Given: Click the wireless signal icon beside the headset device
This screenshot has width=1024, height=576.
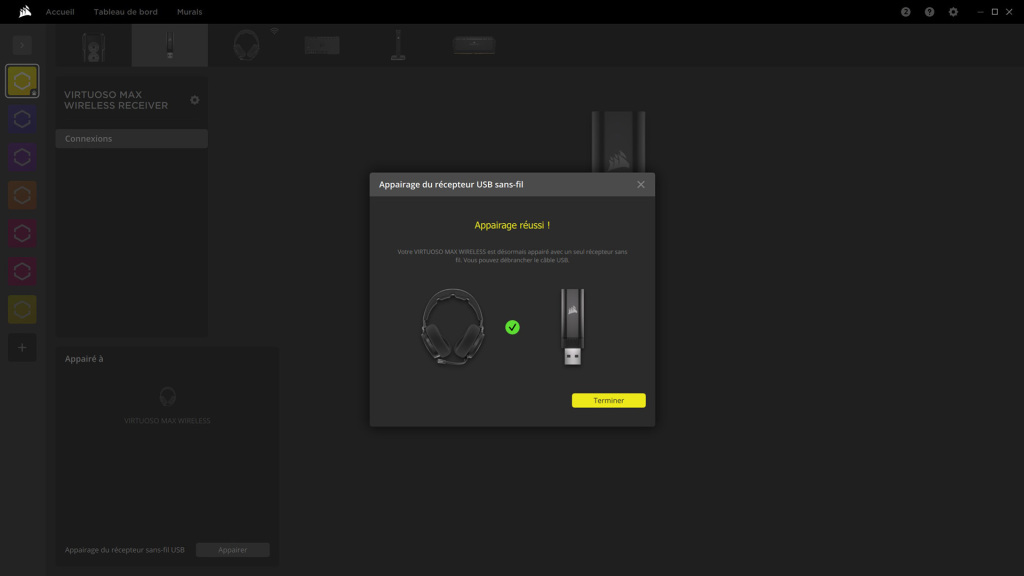Looking at the screenshot, I should pyautogui.click(x=274, y=31).
